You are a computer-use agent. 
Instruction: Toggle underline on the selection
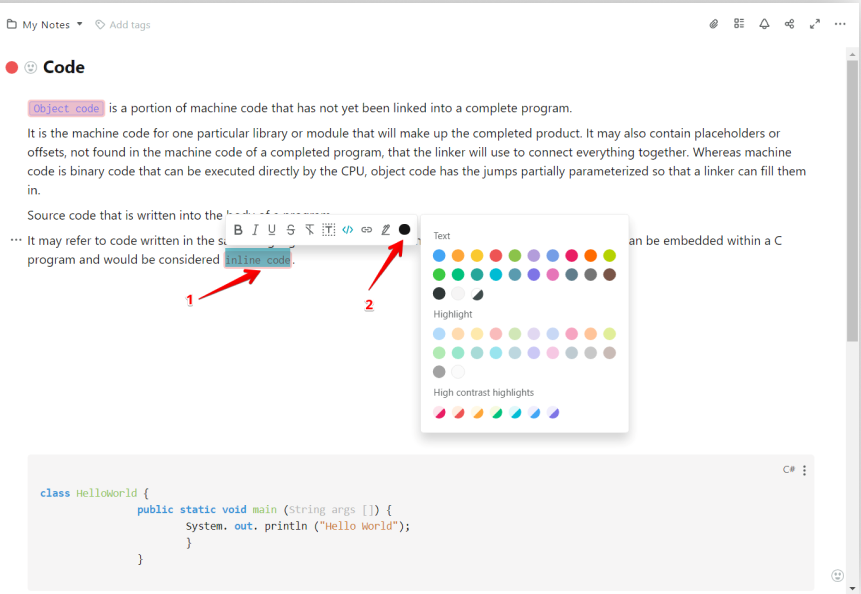272,229
